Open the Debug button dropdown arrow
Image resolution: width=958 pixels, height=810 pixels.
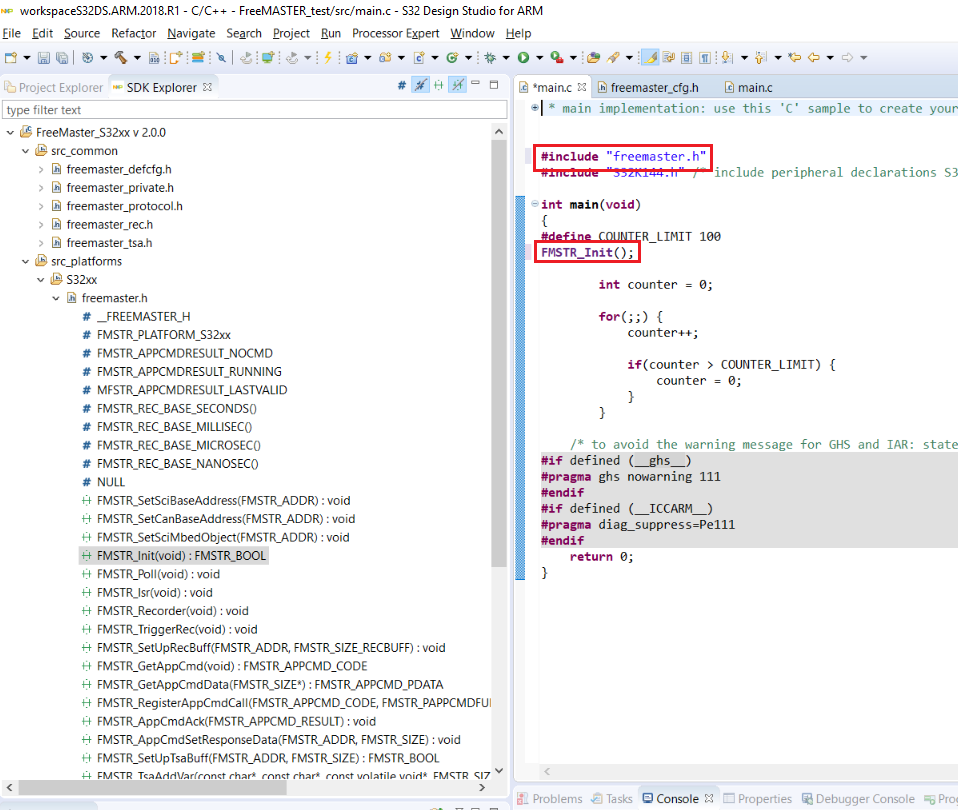(506, 57)
